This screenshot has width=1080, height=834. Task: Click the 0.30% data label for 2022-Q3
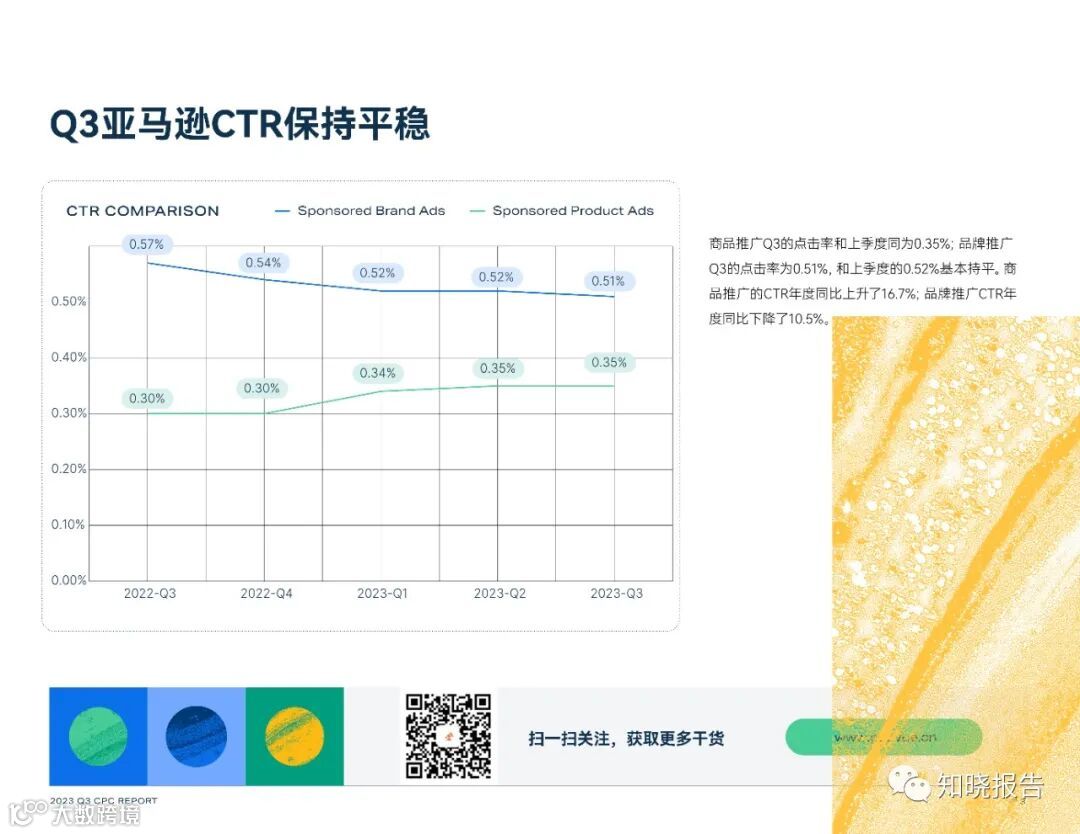(147, 399)
